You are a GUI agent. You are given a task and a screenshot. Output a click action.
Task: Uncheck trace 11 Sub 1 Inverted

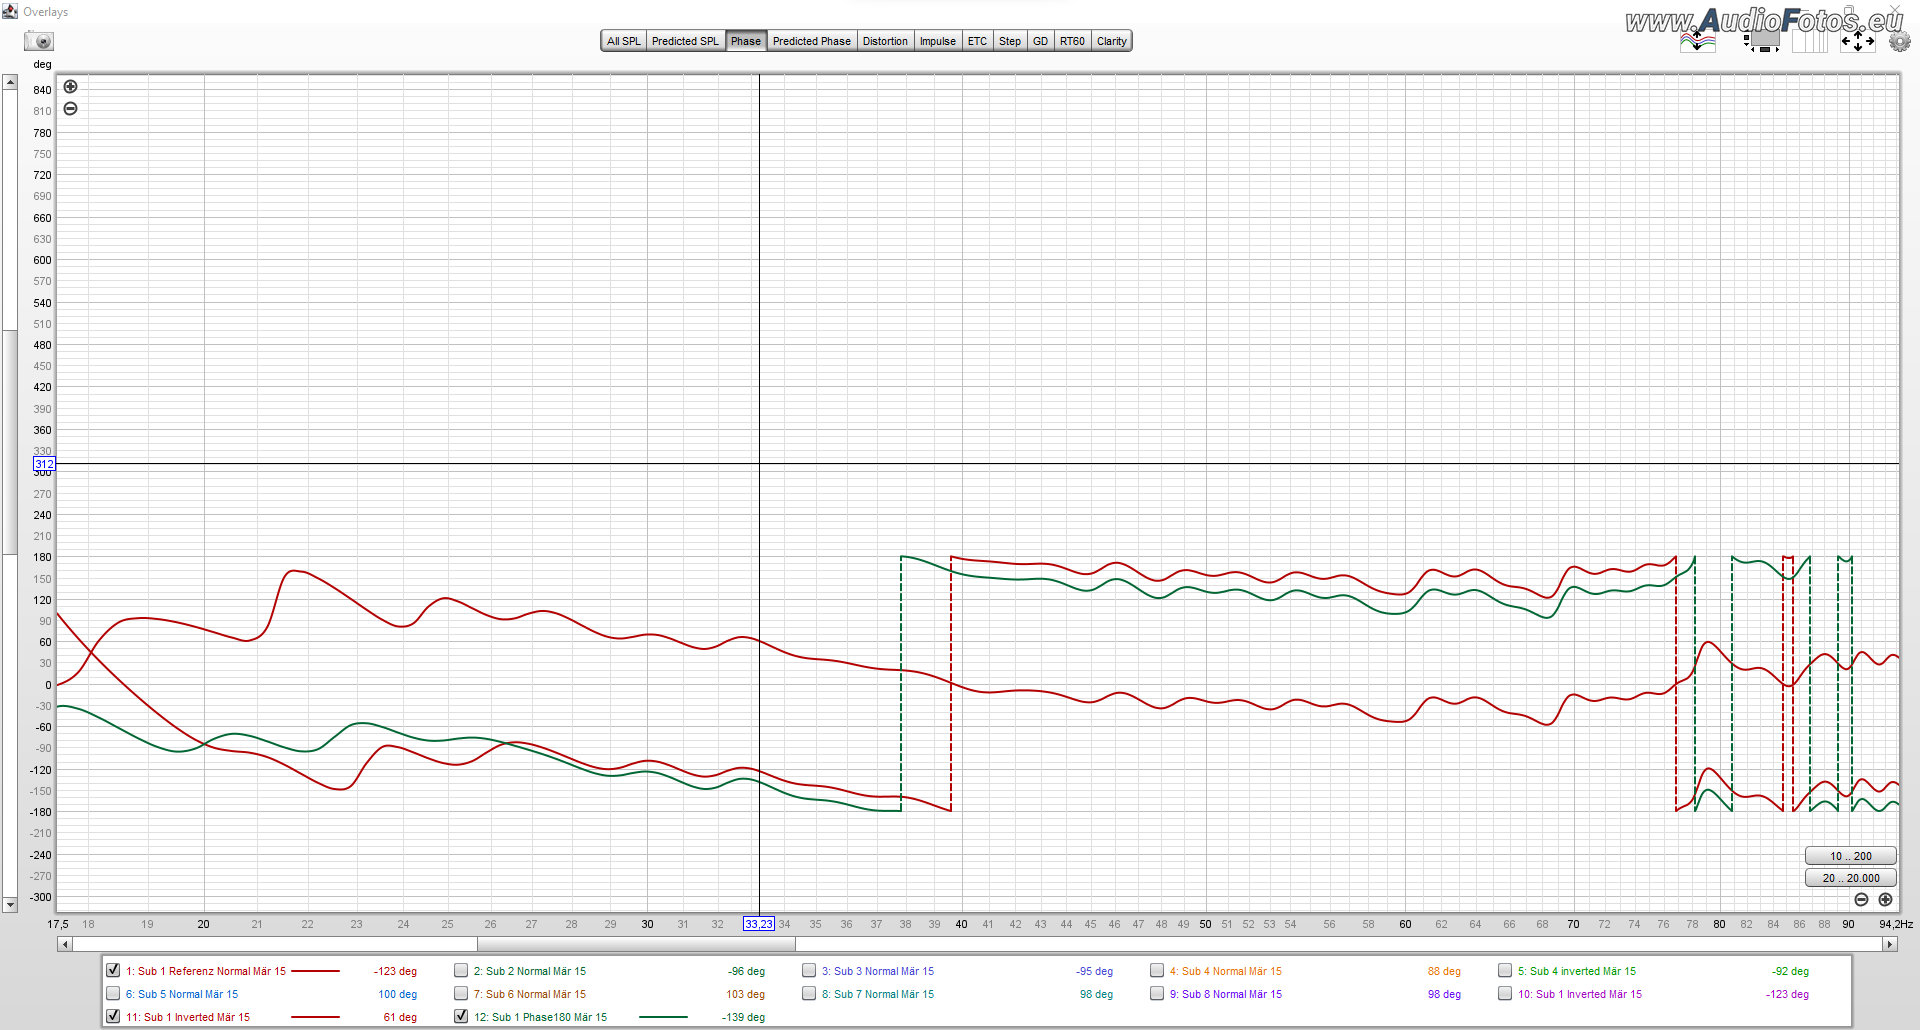(x=113, y=1016)
